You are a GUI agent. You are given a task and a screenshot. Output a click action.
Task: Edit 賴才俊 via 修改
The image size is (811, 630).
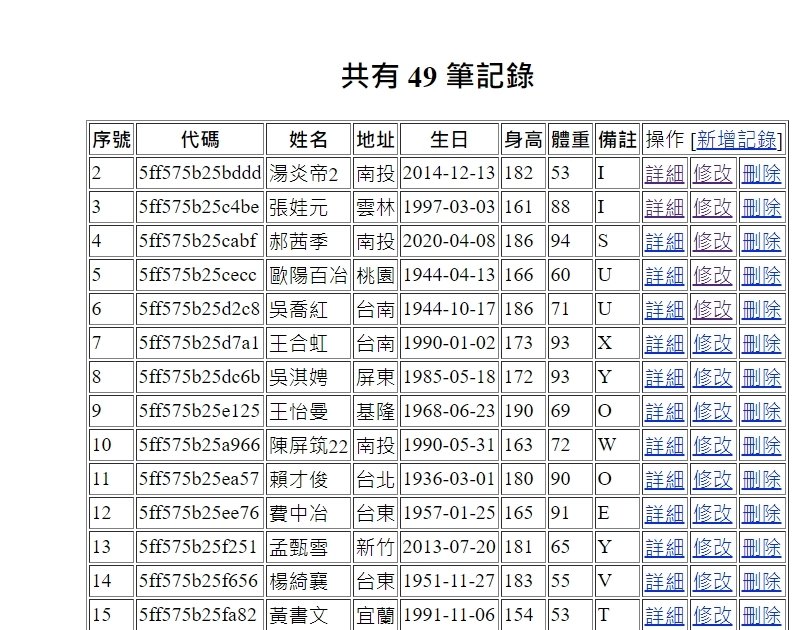[713, 480]
